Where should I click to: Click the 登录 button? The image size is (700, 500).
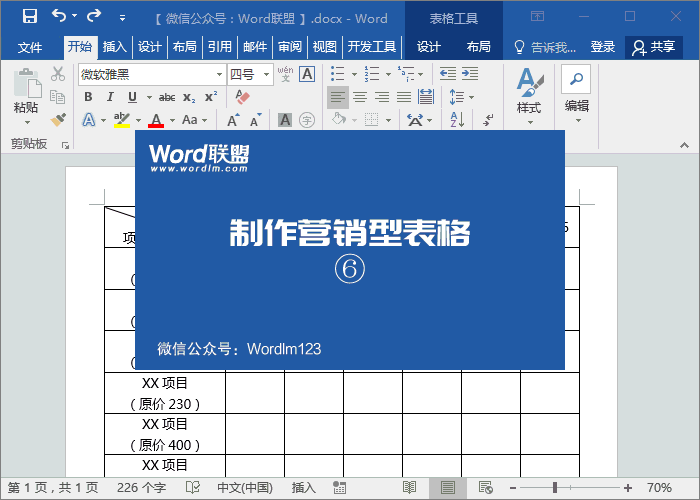(x=603, y=46)
